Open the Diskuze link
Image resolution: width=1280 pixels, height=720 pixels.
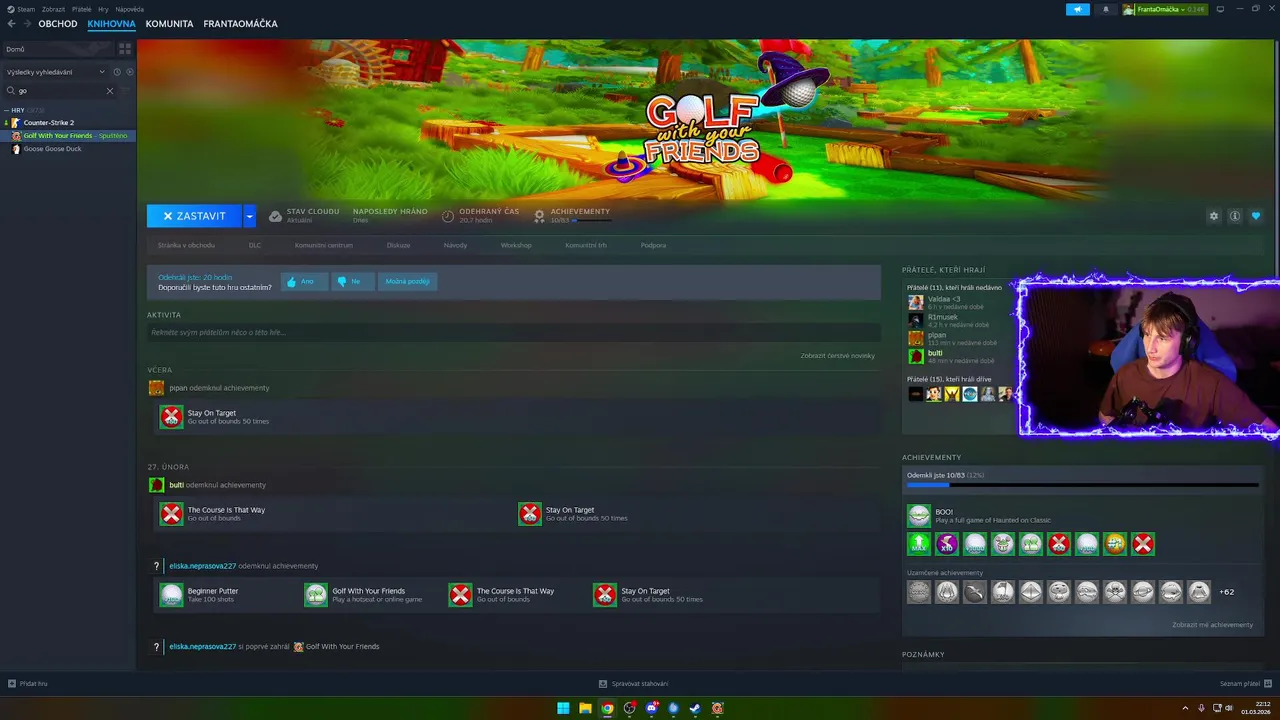pyautogui.click(x=398, y=245)
